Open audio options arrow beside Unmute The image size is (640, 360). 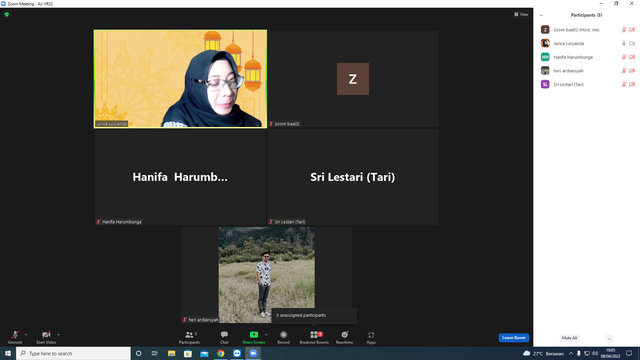(26, 335)
